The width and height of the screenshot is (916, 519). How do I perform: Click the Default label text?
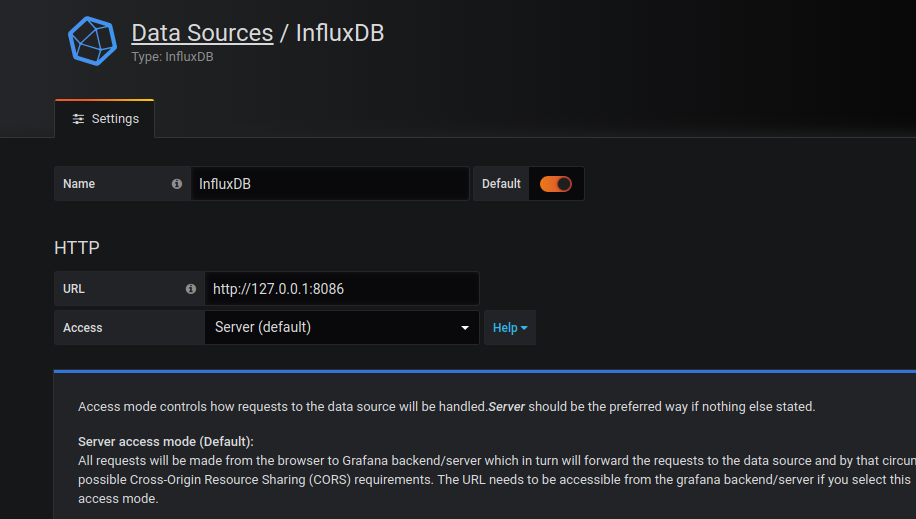coord(501,184)
